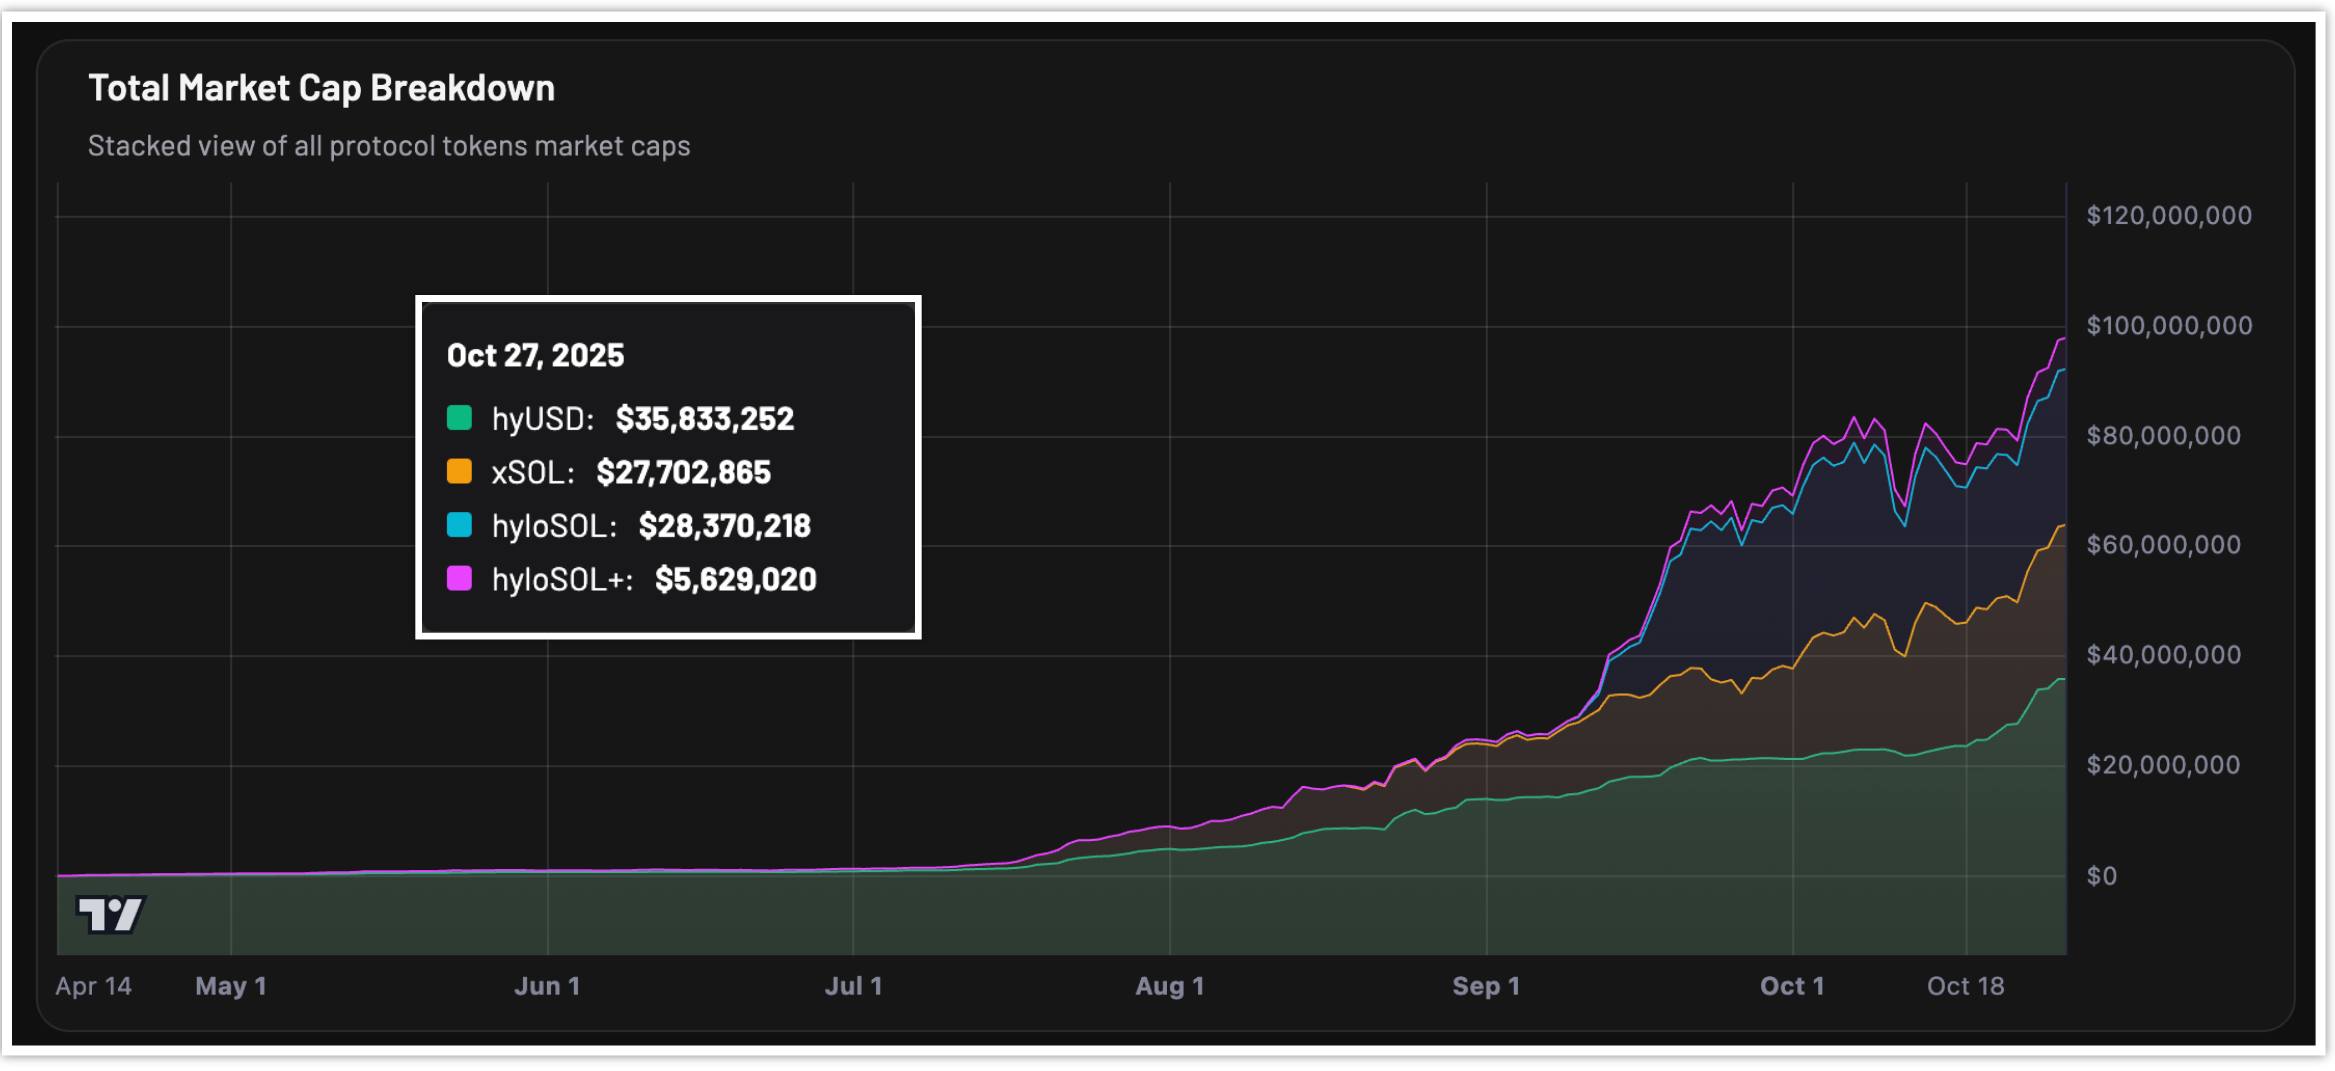Viewport: 2335px width, 1071px height.
Task: Click the stacked view subtitle text
Action: tap(389, 146)
